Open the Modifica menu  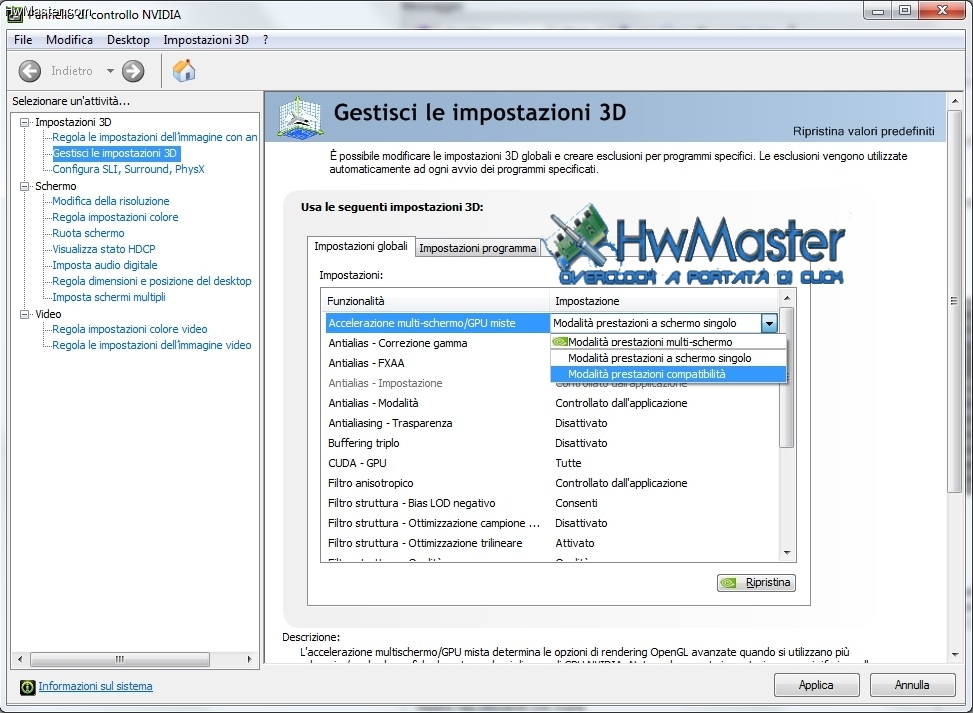coord(69,40)
